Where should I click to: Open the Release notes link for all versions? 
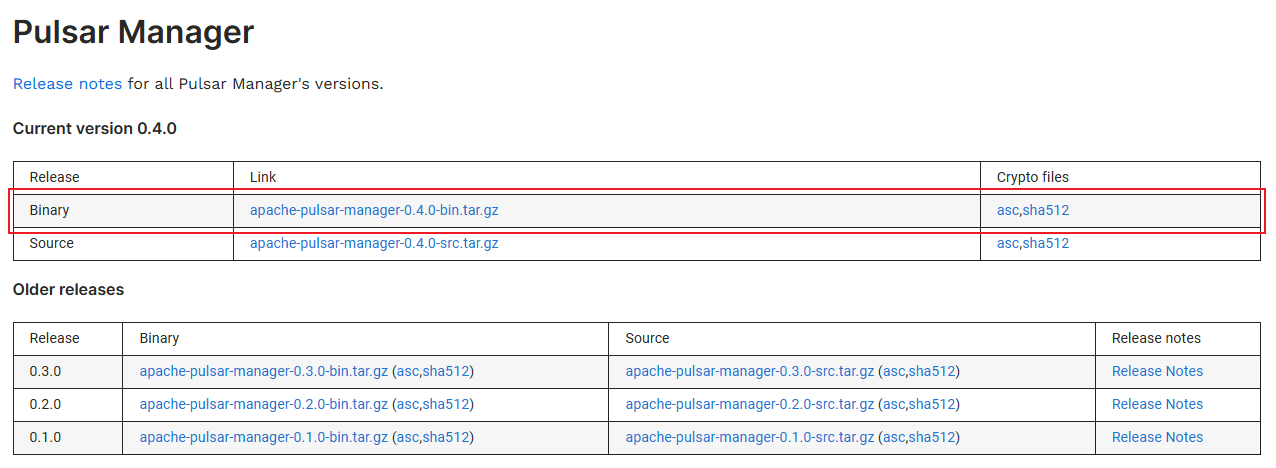coord(67,84)
